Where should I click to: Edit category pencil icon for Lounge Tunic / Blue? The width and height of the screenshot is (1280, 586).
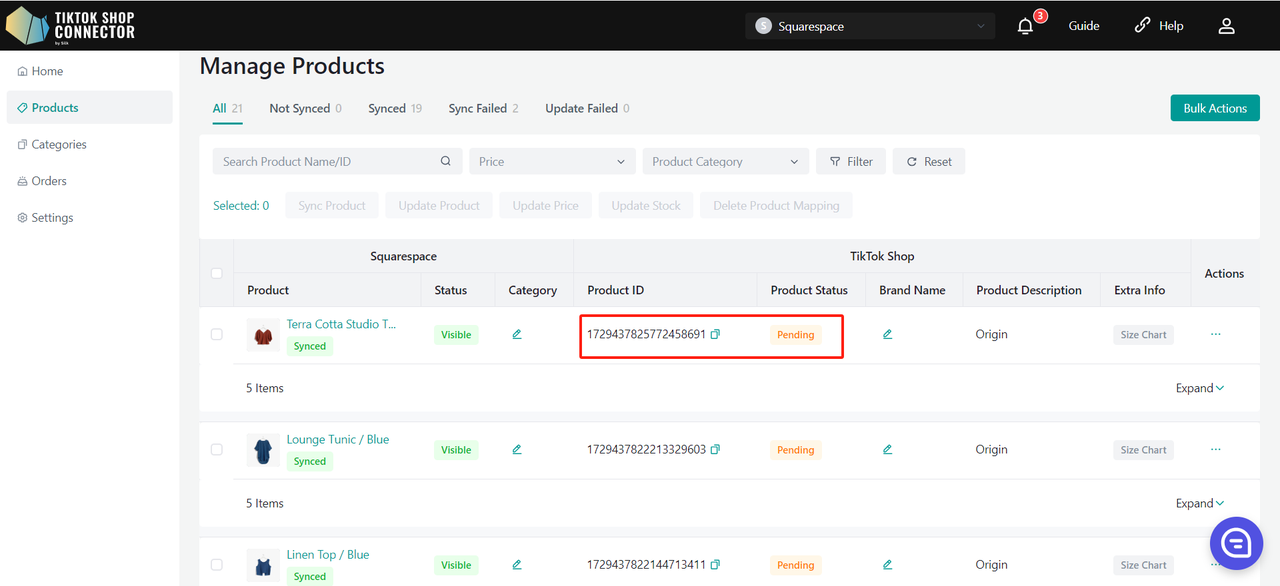(517, 450)
